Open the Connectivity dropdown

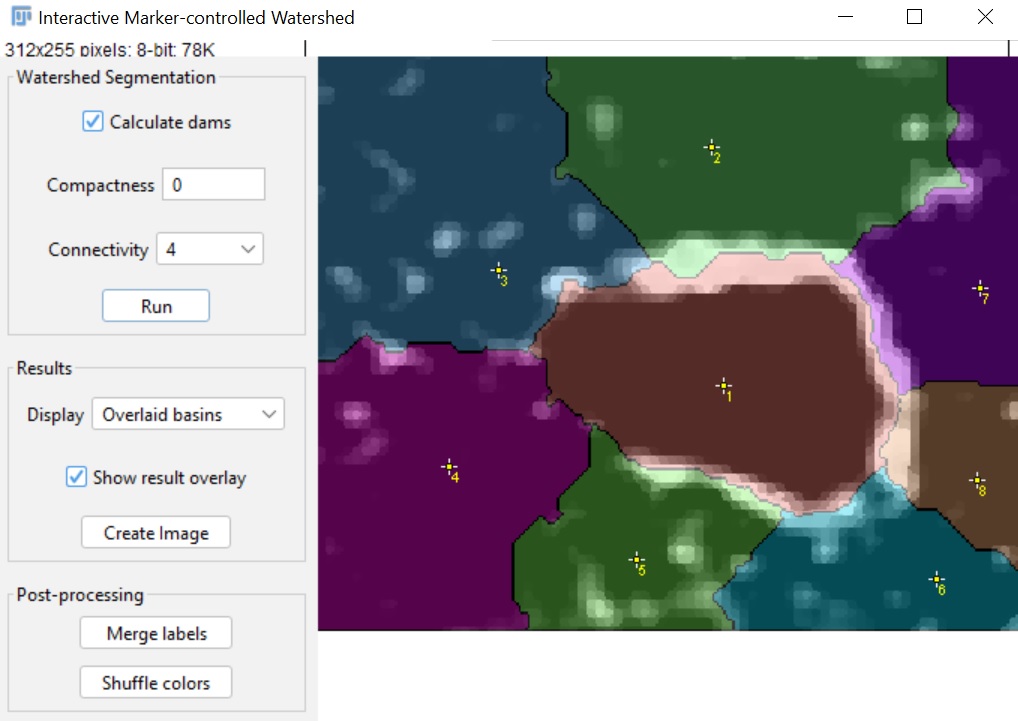tap(210, 248)
